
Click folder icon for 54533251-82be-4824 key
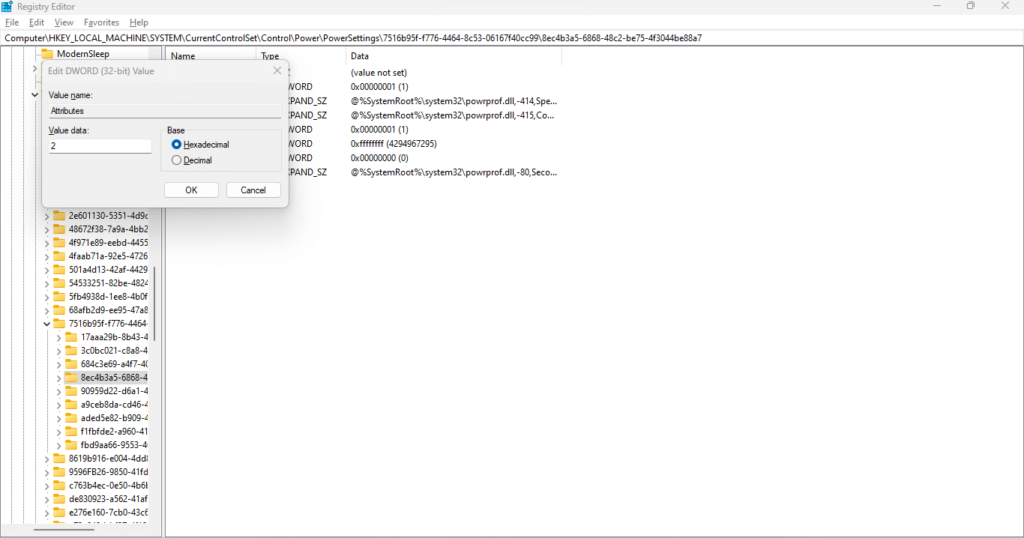tap(59, 283)
